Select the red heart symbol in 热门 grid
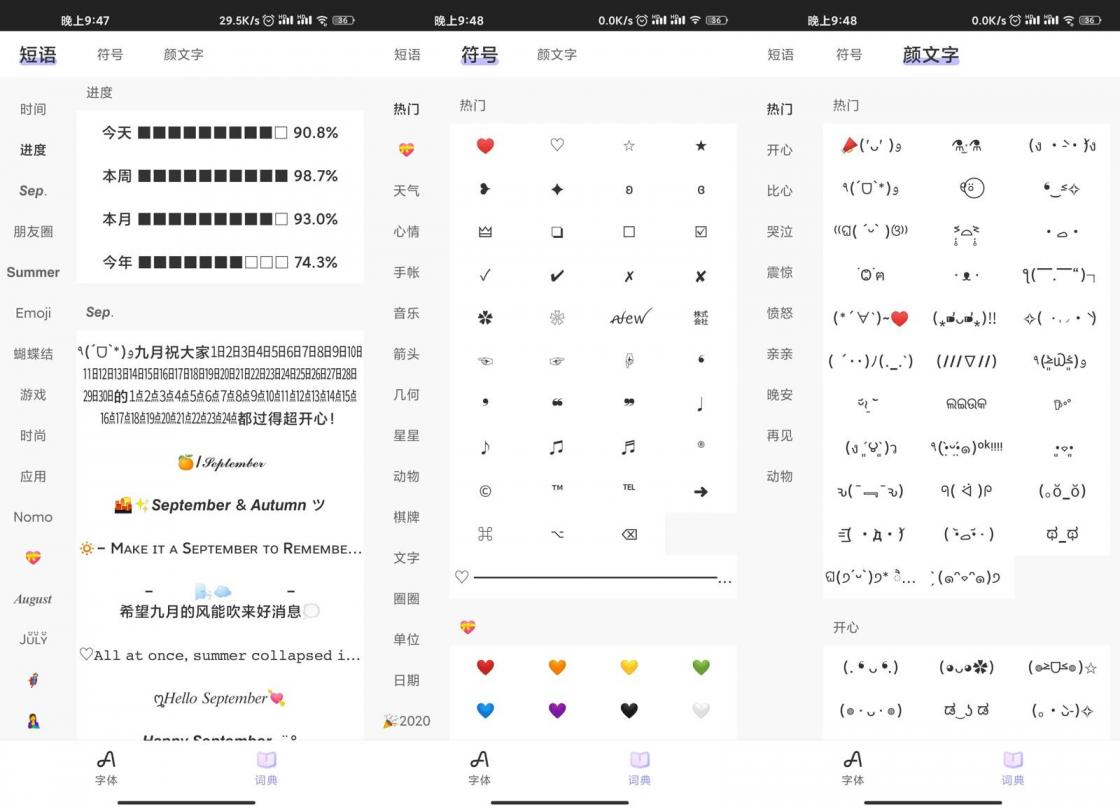Image resolution: width=1120 pixels, height=809 pixels. pyautogui.click(x=484, y=145)
